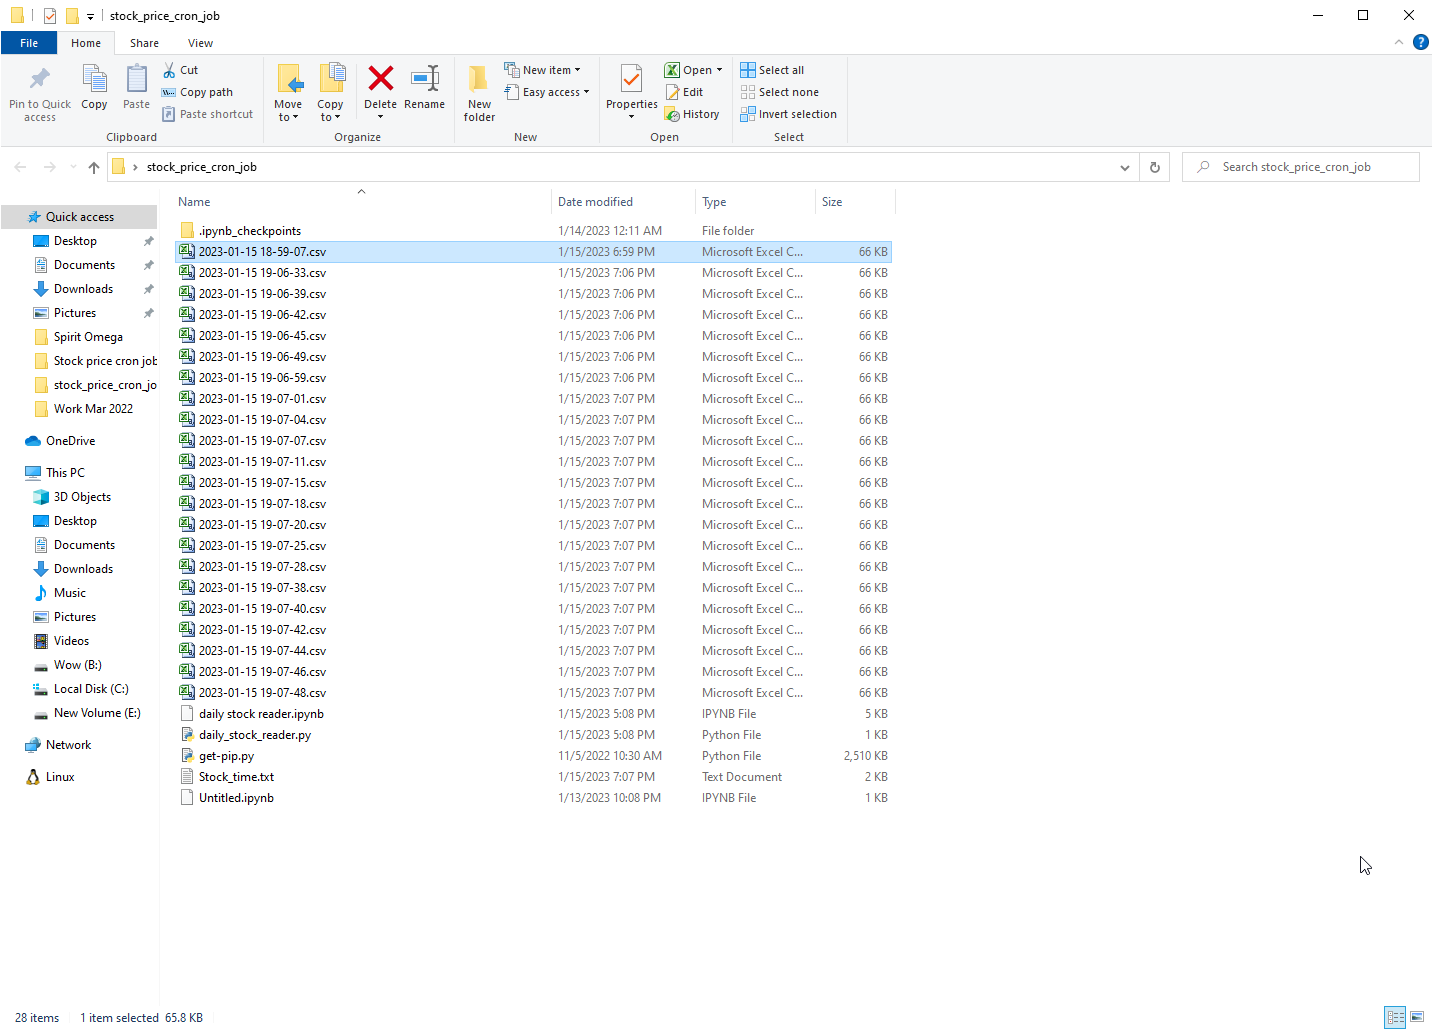Screen dimensions: 1433x1030
Task: Click Cut in the Clipboard group
Action: [181, 70]
